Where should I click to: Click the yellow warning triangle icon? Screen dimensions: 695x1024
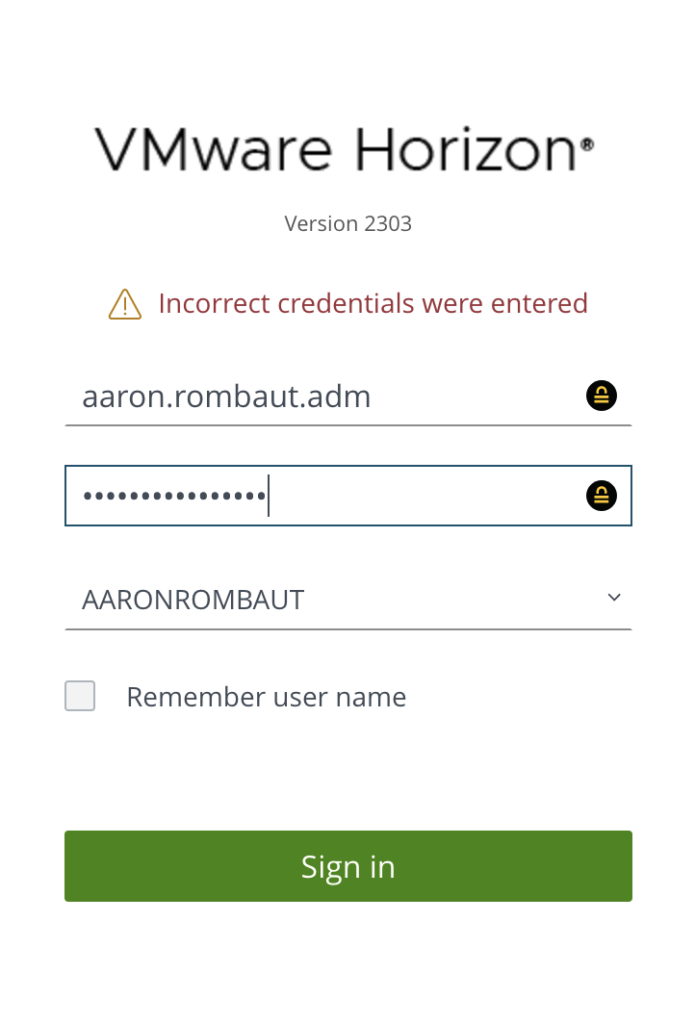(125, 304)
